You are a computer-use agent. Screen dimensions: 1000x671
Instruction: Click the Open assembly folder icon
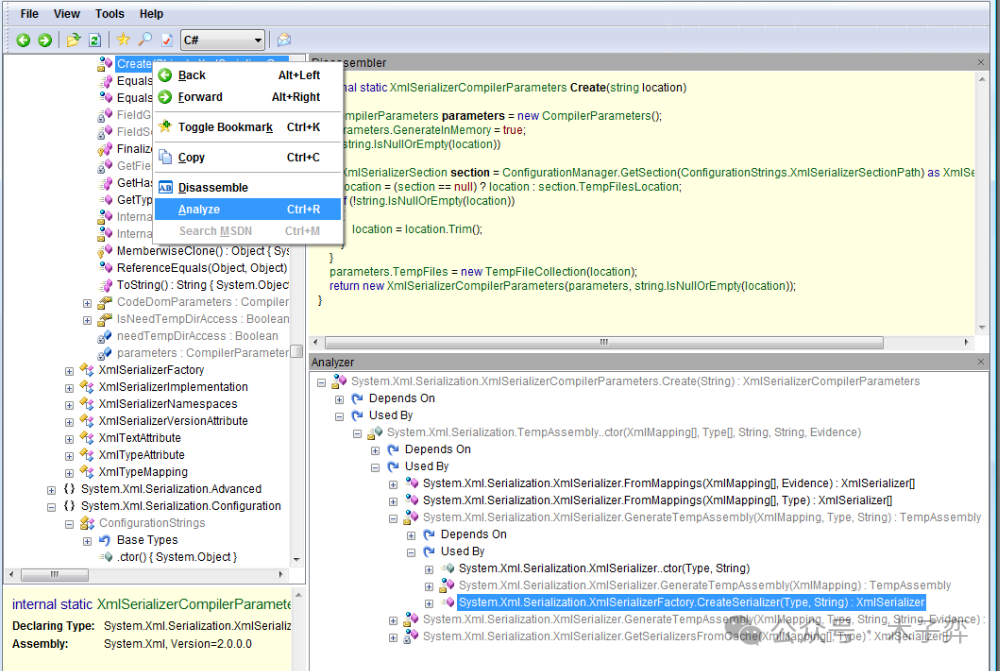[73, 40]
